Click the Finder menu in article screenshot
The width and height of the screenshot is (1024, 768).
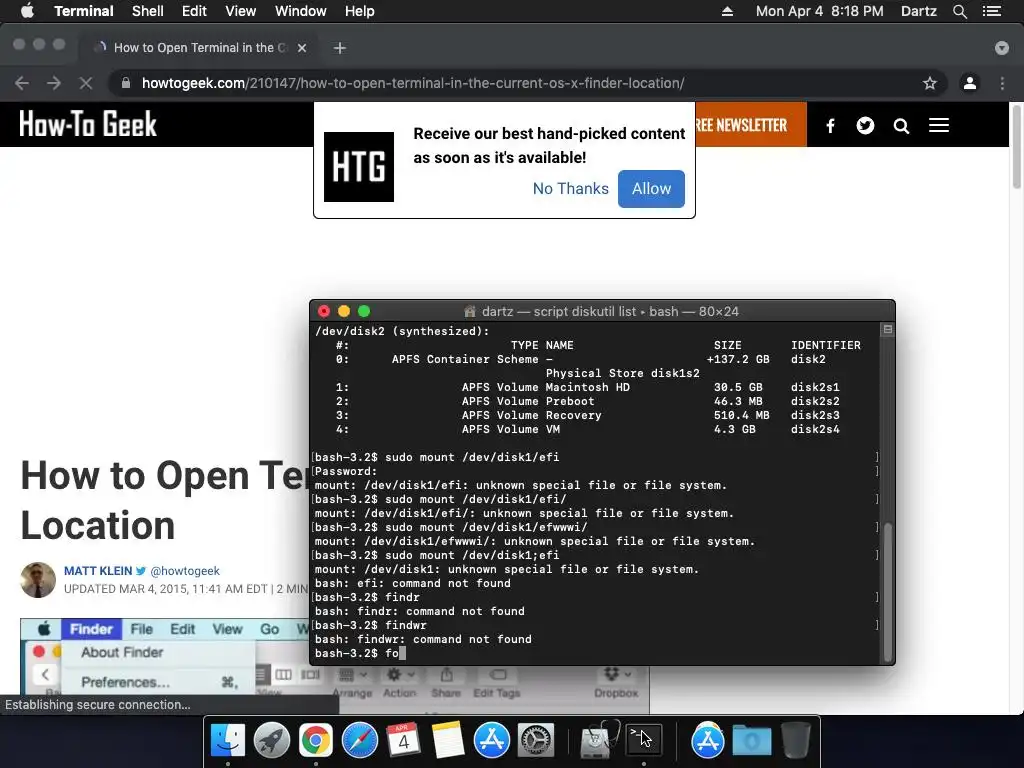tap(91, 629)
